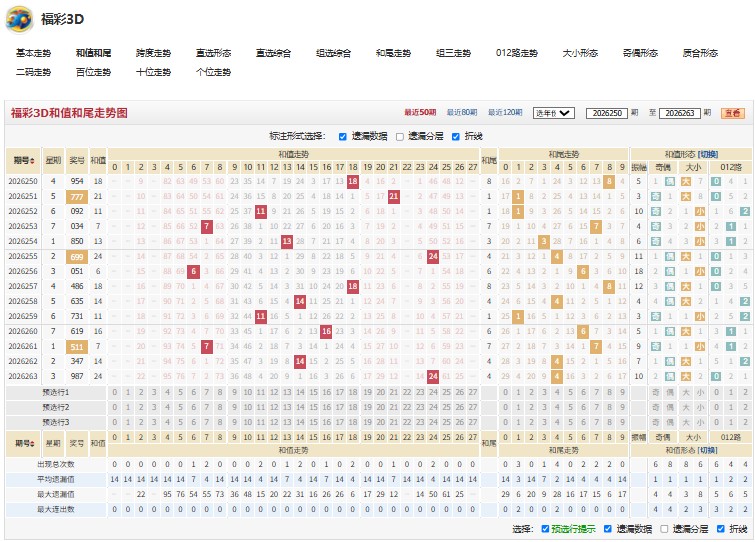Navigate to 和尾走势

(x=393, y=53)
